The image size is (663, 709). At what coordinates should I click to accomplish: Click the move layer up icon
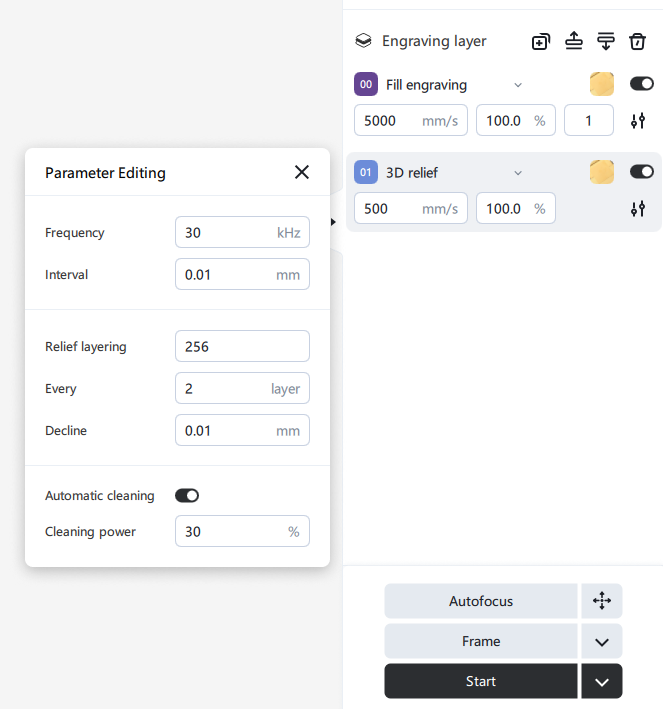[x=573, y=41]
